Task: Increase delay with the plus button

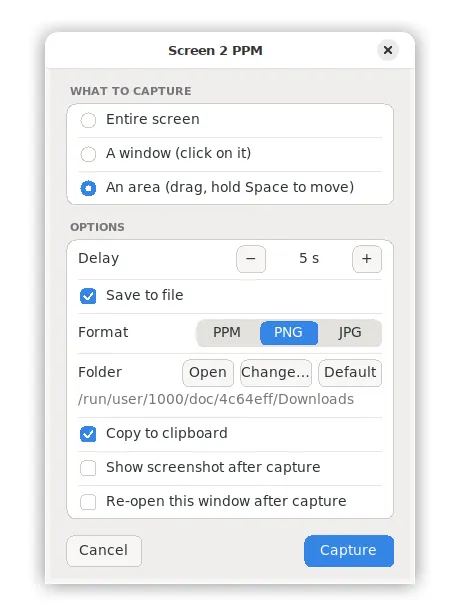Action: (367, 259)
